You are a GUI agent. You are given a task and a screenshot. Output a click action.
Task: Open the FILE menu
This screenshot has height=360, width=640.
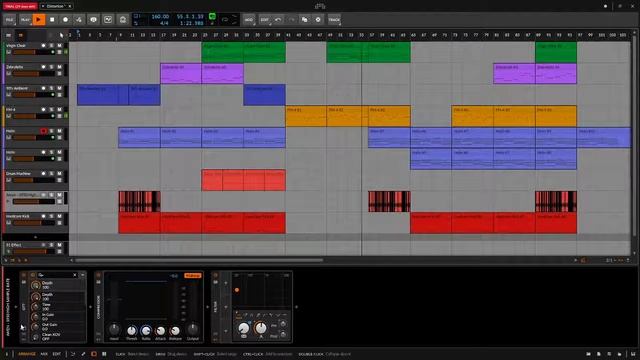9,19
